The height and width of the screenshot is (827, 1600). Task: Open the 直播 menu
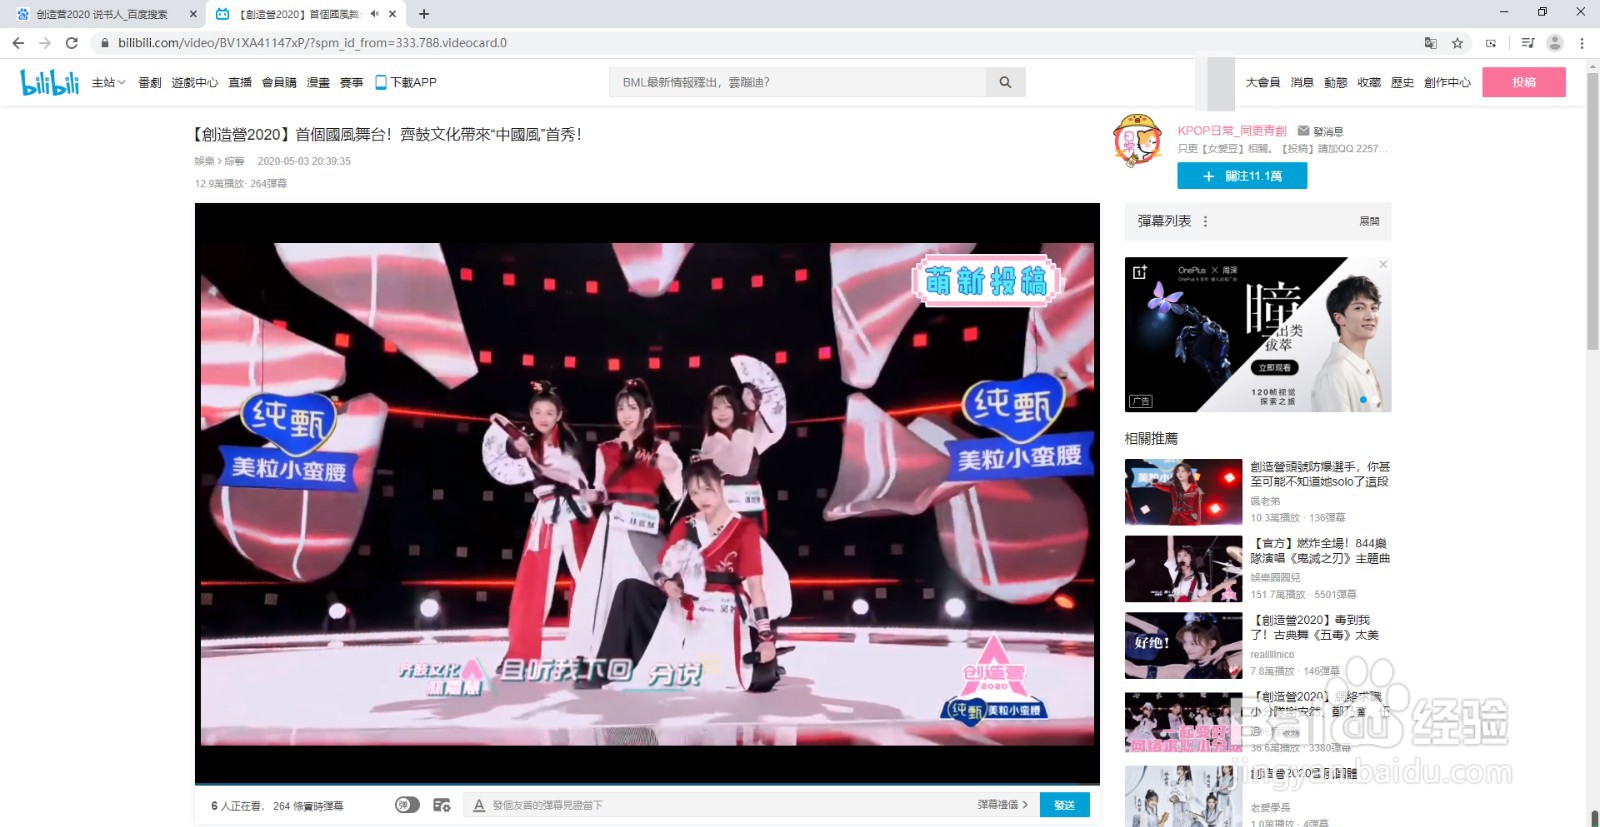tap(240, 82)
